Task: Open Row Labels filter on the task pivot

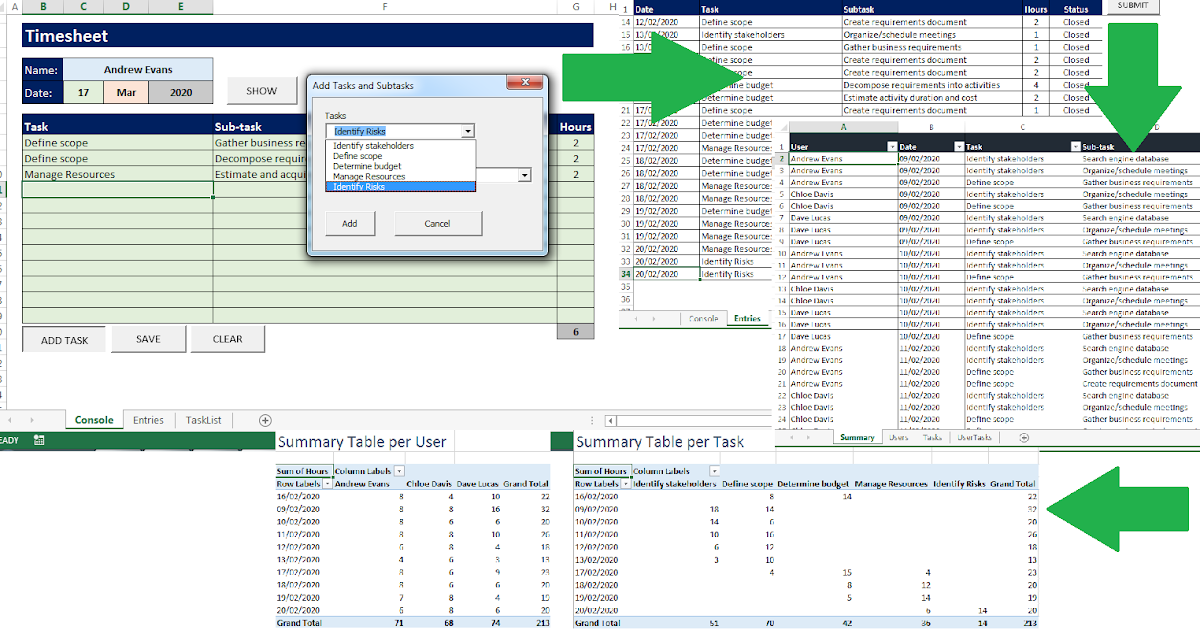Action: point(626,484)
